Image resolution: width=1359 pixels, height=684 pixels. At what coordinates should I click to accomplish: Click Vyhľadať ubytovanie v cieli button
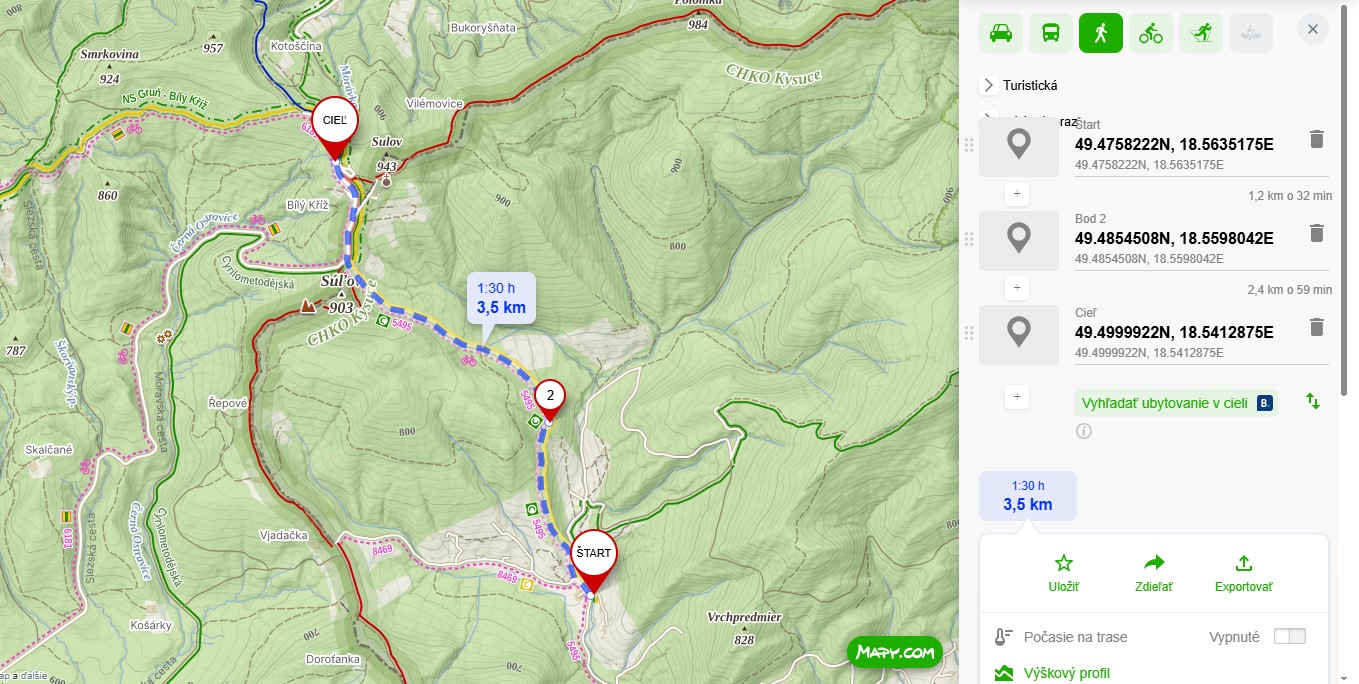[x=1176, y=403]
